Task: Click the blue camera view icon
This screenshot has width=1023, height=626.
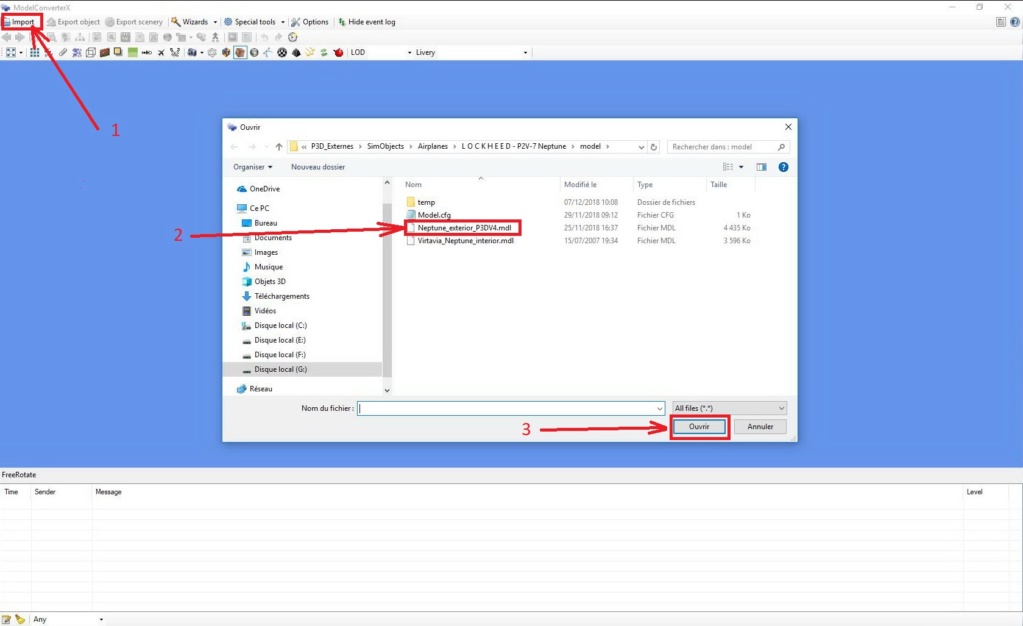Action: coord(191,52)
